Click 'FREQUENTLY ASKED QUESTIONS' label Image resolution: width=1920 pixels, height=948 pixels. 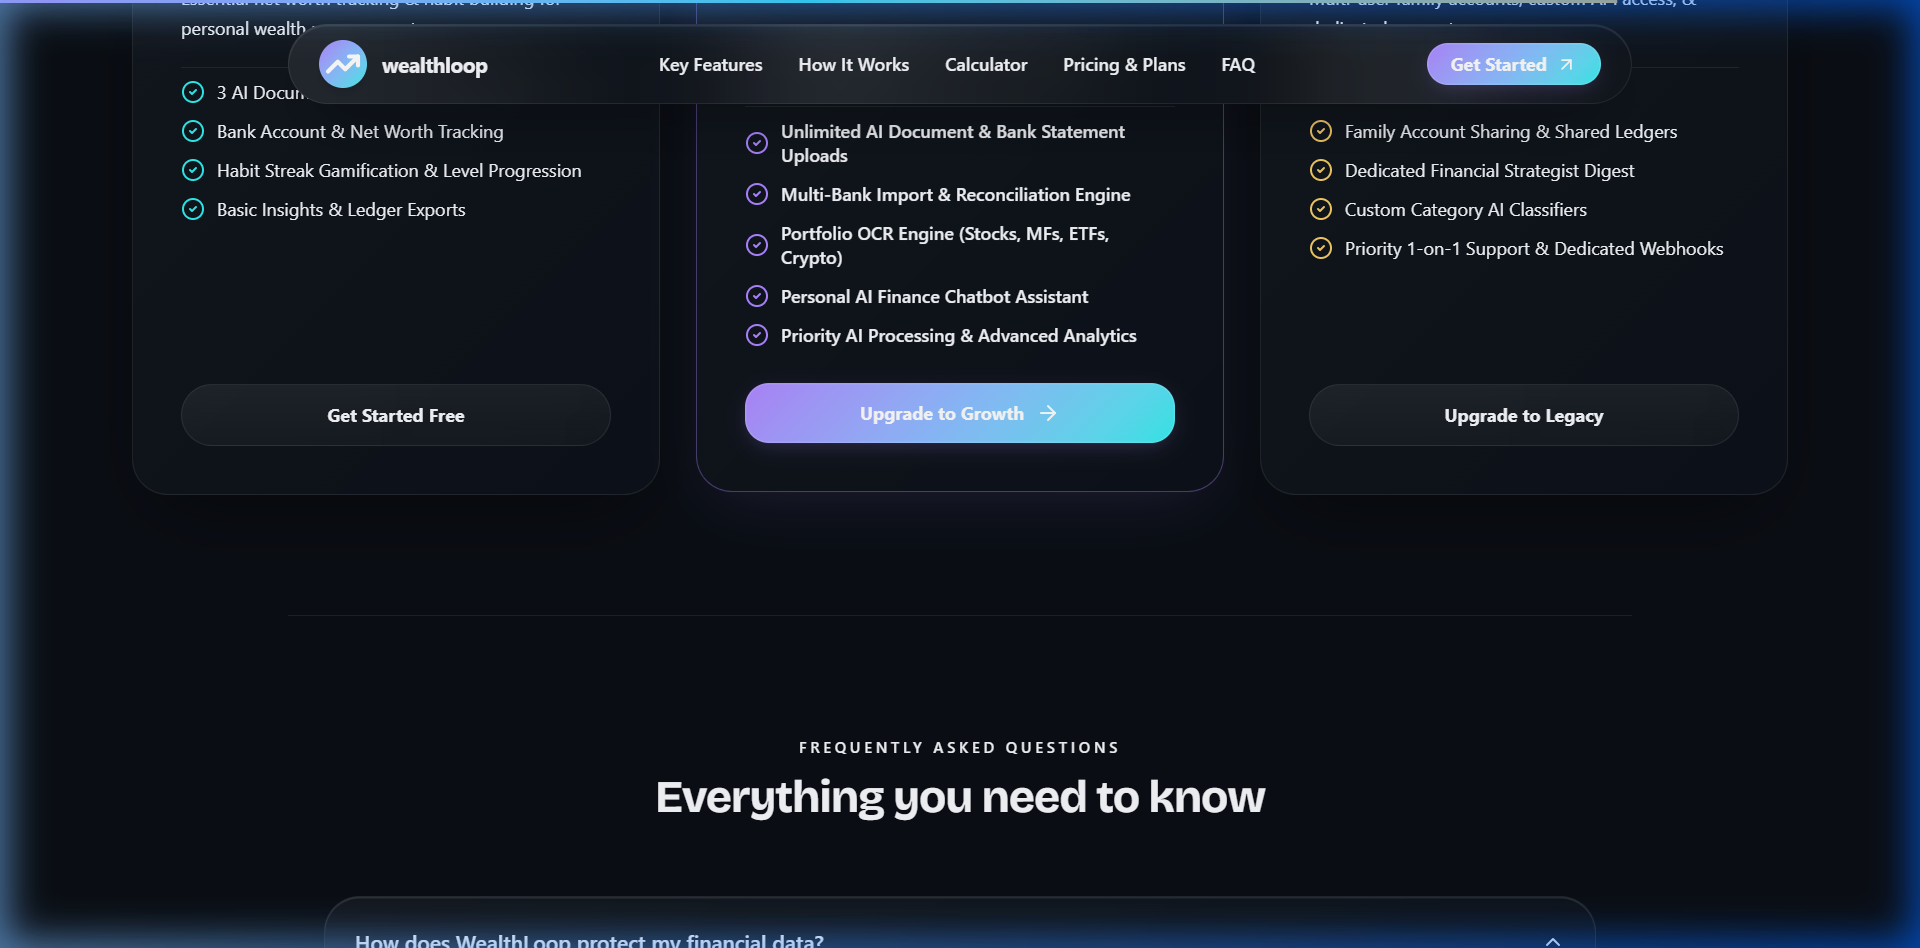pos(960,747)
